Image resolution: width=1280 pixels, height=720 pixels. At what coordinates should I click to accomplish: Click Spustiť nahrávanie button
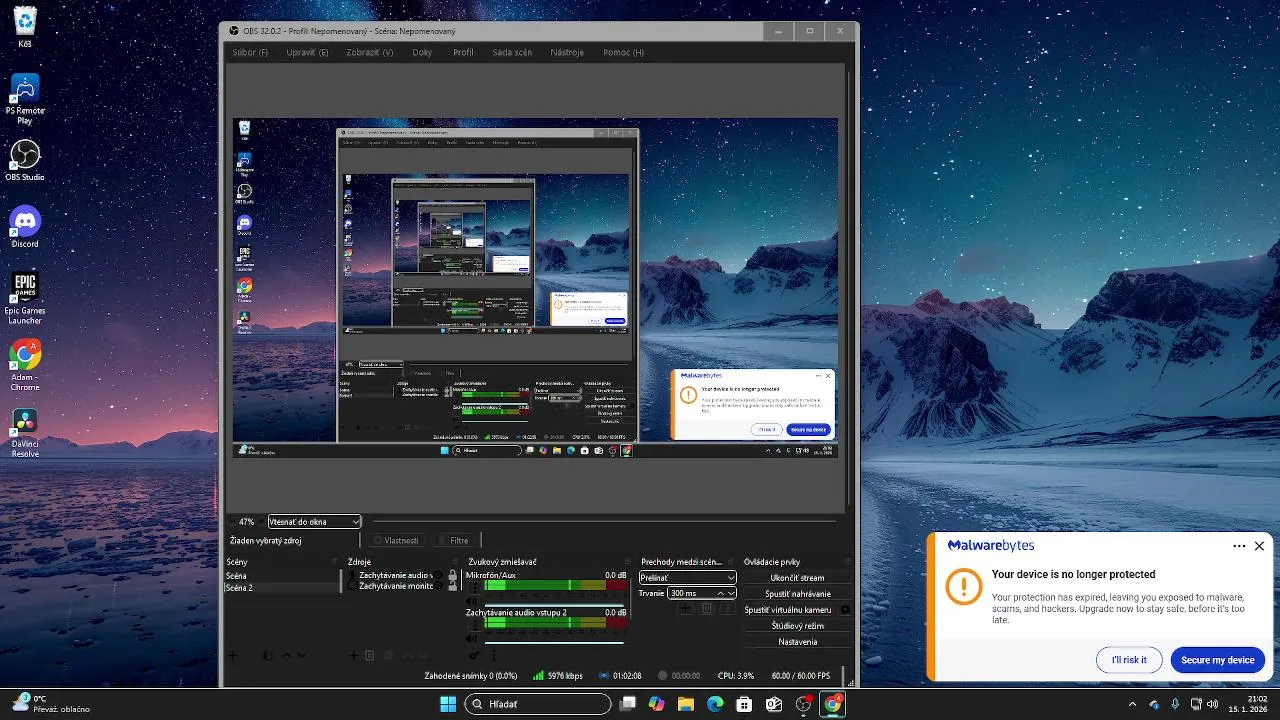797,594
